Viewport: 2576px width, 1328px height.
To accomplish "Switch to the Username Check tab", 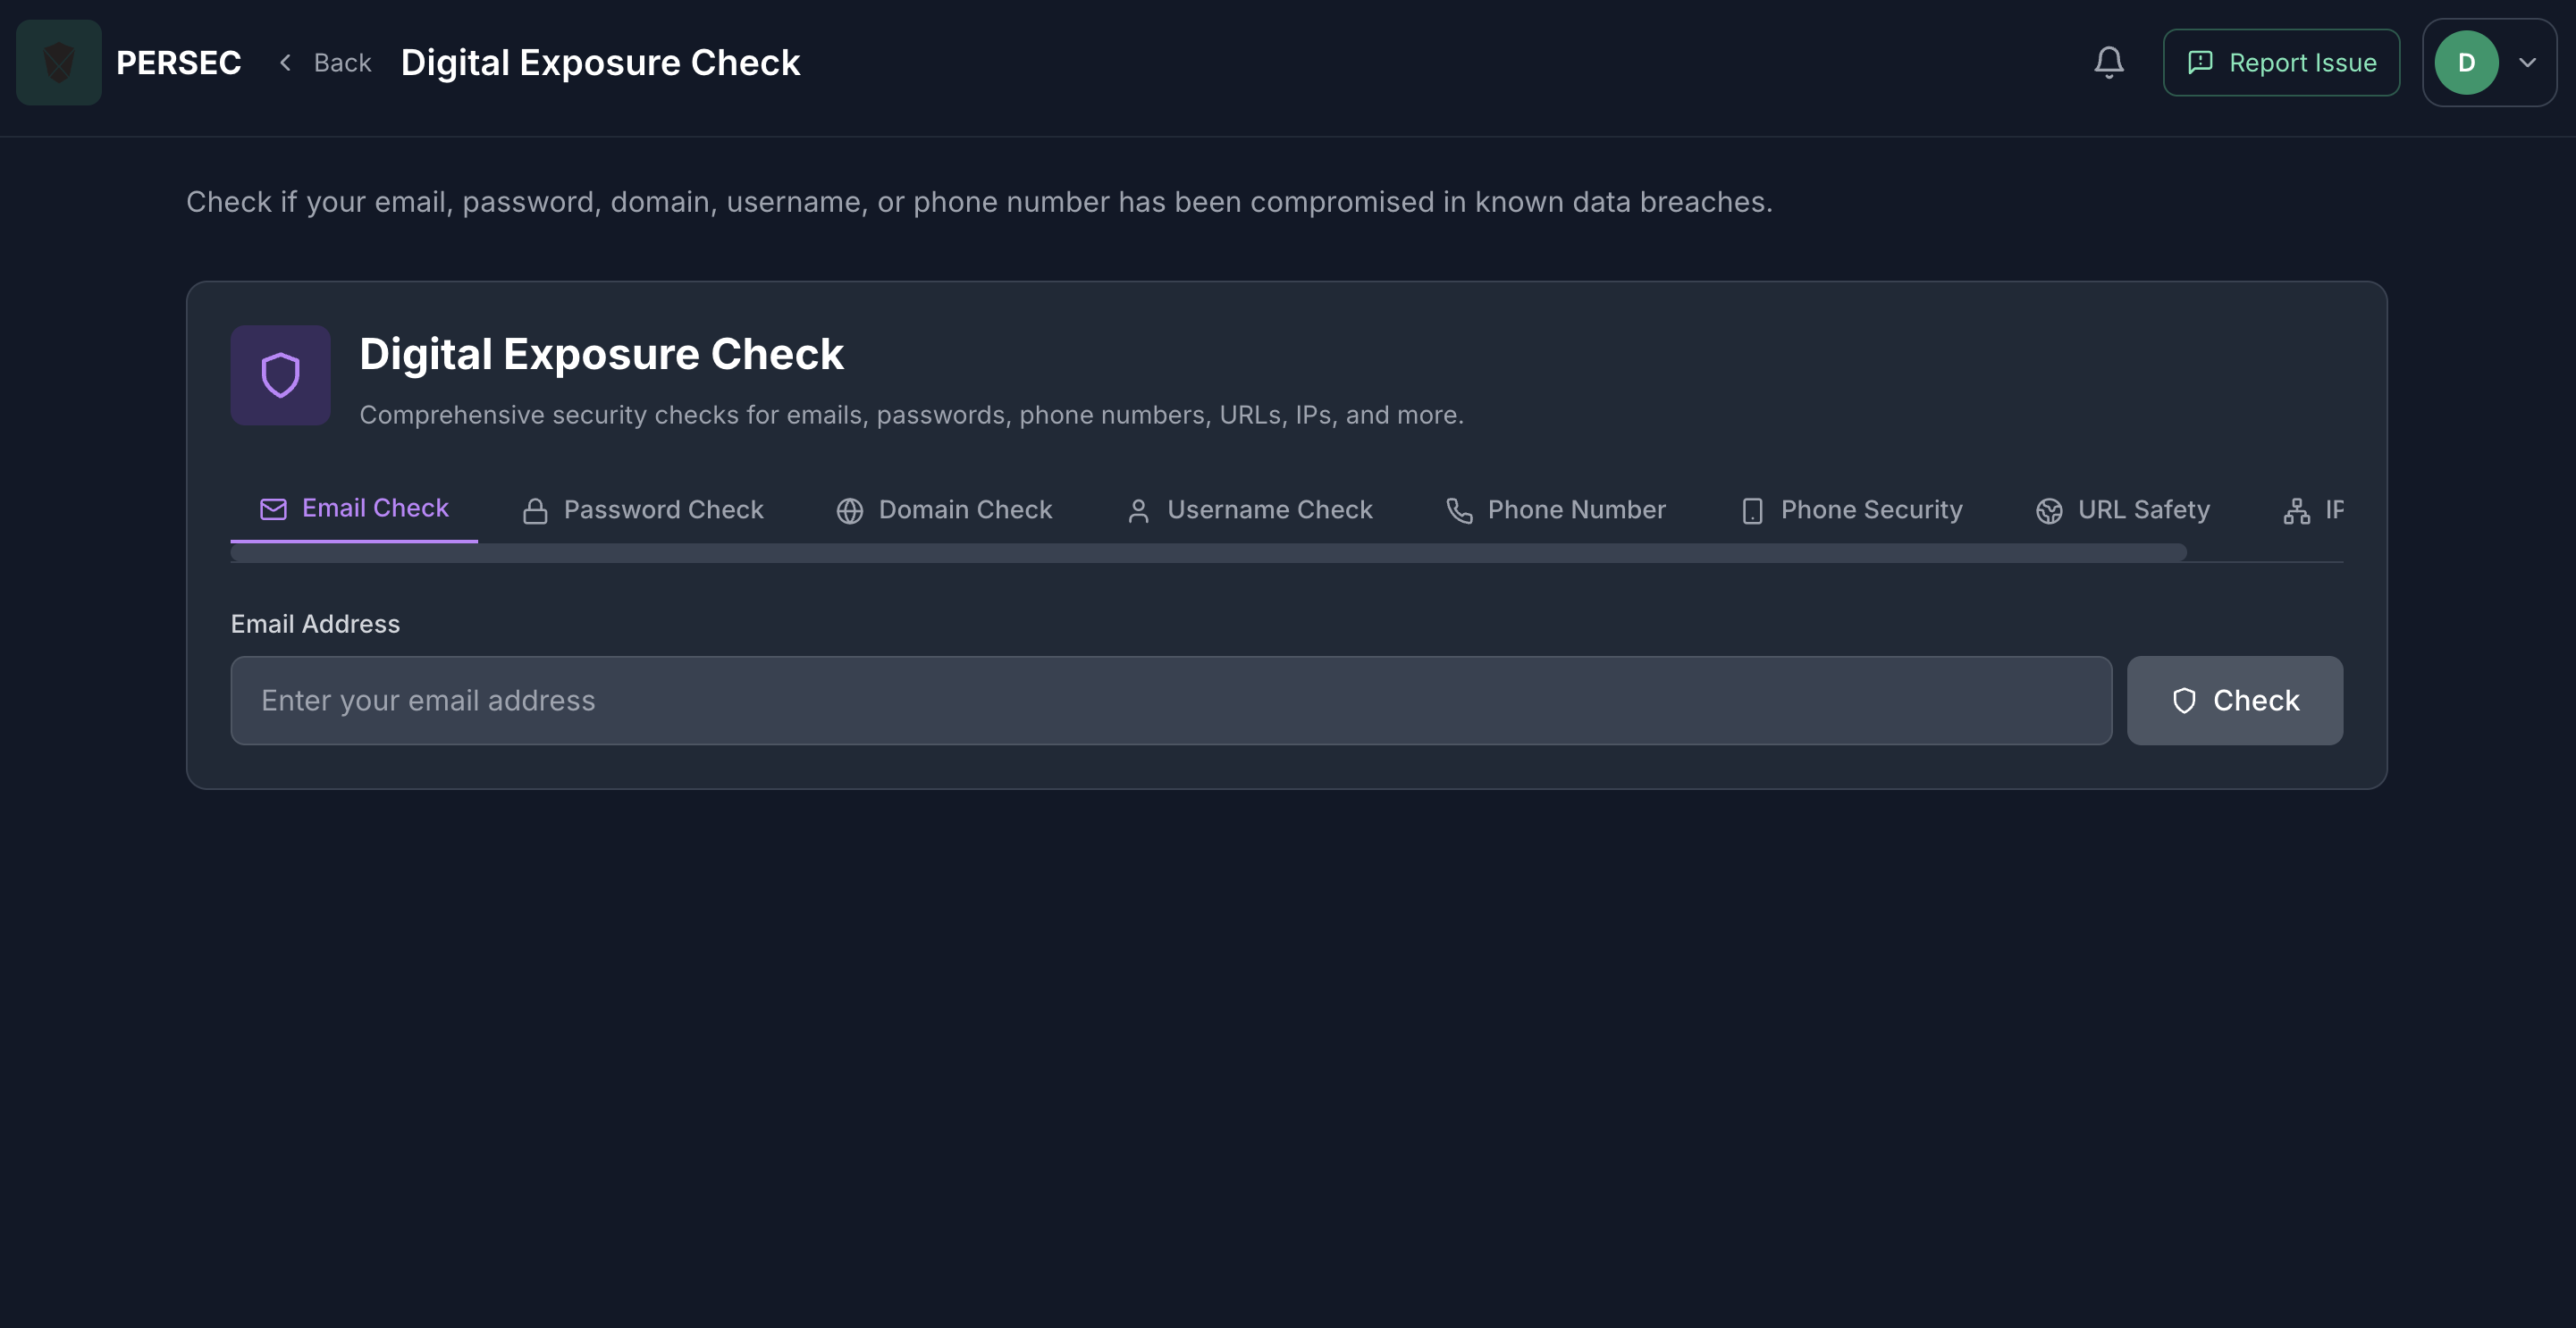I will [x=1250, y=510].
